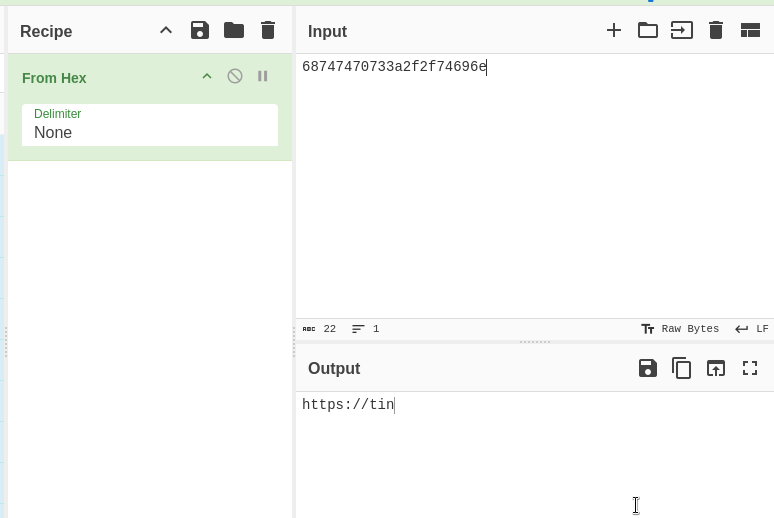Open folder as input
774x518 pixels.
pyautogui.click(x=648, y=31)
